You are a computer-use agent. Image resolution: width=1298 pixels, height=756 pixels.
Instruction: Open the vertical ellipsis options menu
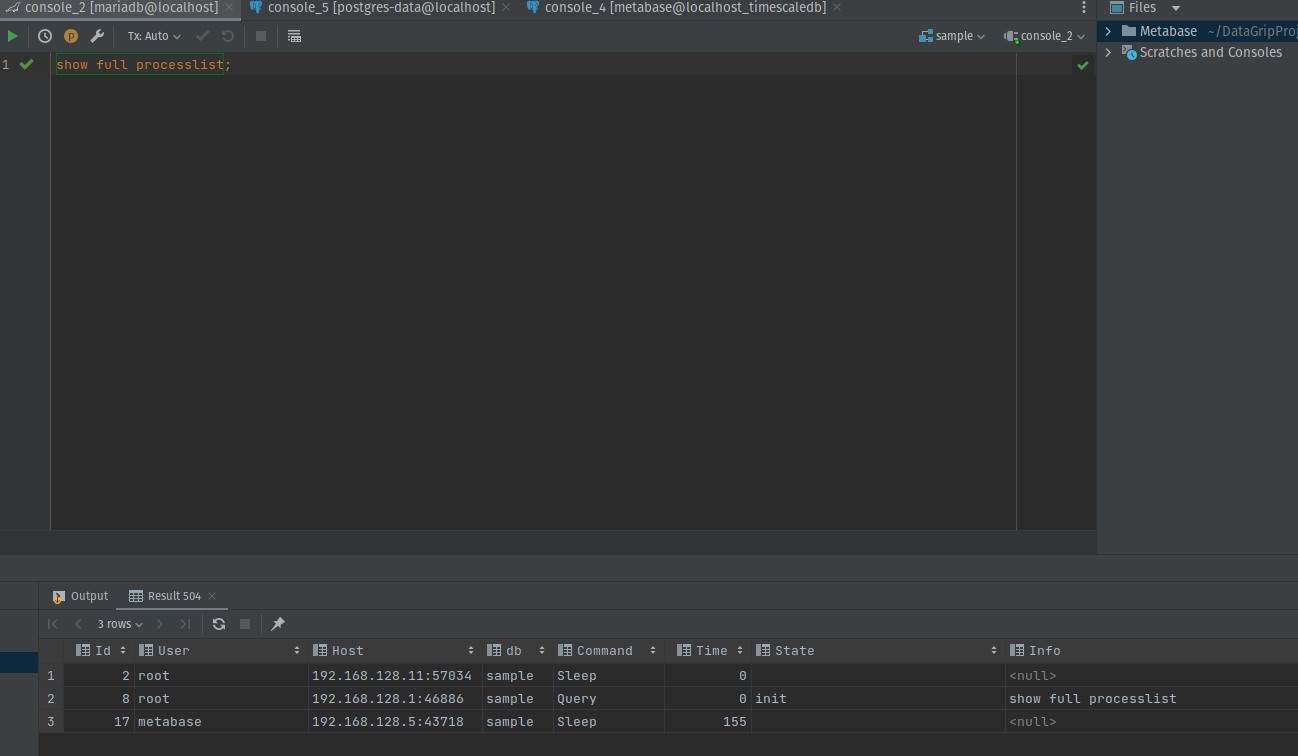1083,8
